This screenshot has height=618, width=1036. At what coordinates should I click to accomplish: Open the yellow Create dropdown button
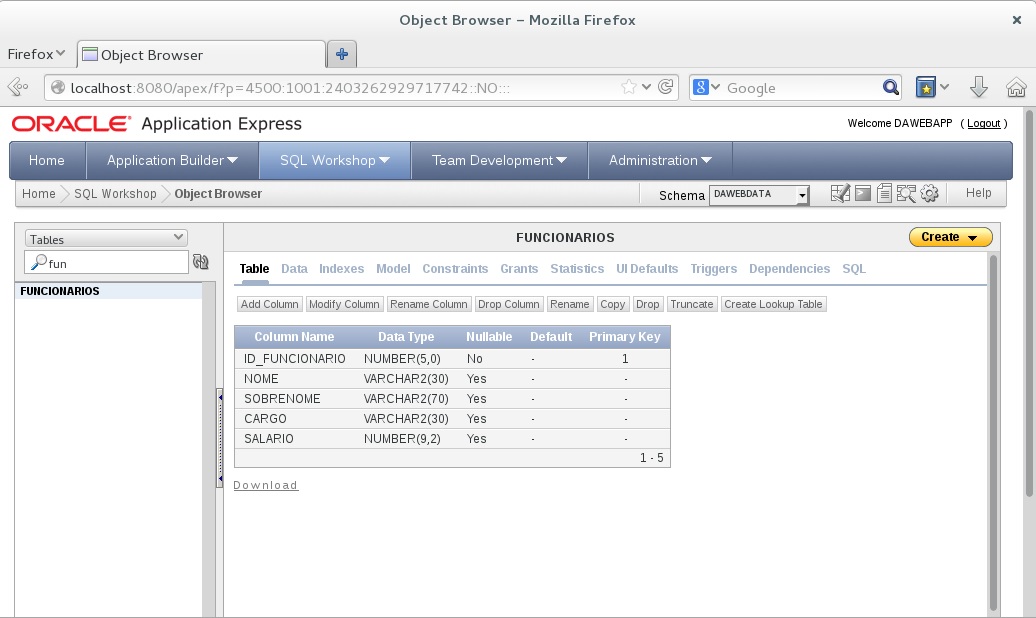click(950, 237)
